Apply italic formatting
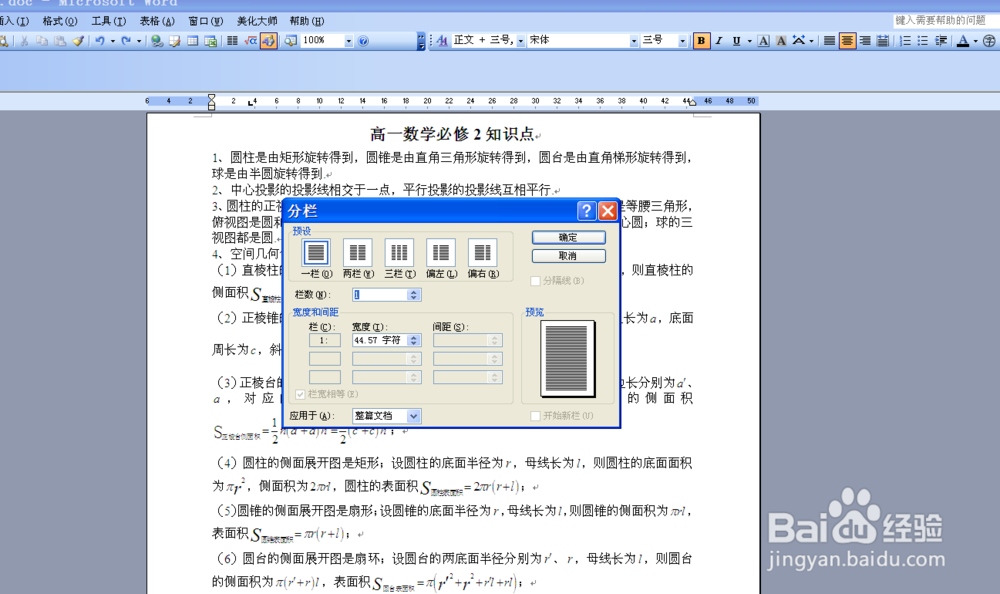The width and height of the screenshot is (1000, 594). pyautogui.click(x=718, y=41)
